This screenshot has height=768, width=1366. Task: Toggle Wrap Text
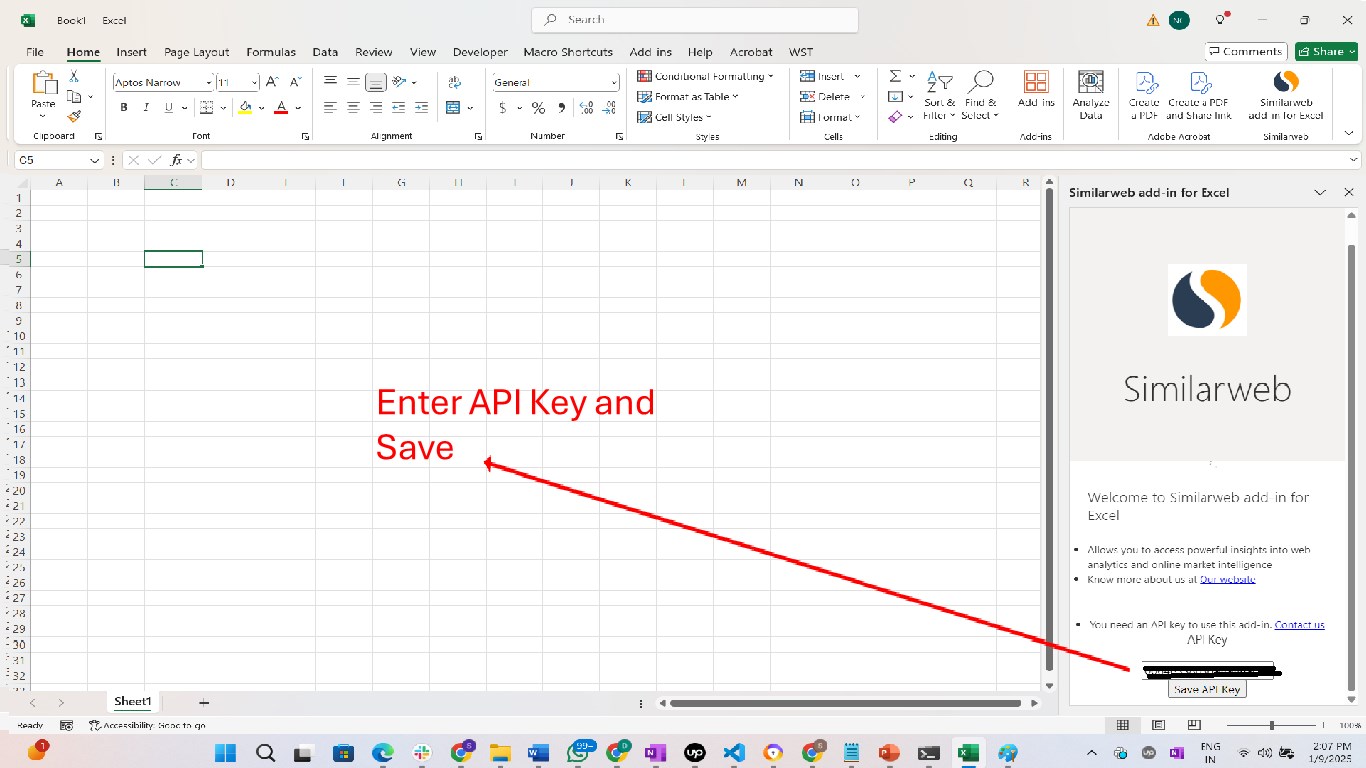(x=455, y=82)
